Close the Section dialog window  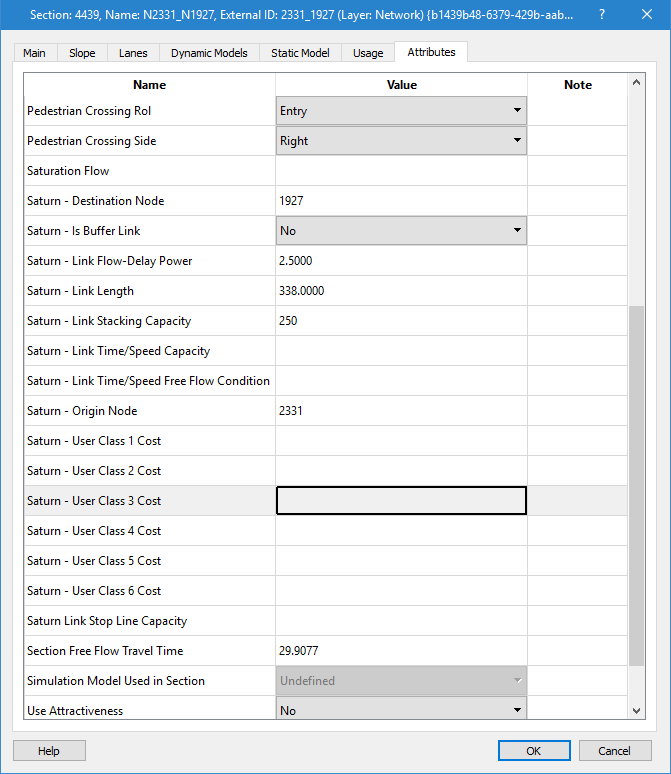[x=647, y=14]
